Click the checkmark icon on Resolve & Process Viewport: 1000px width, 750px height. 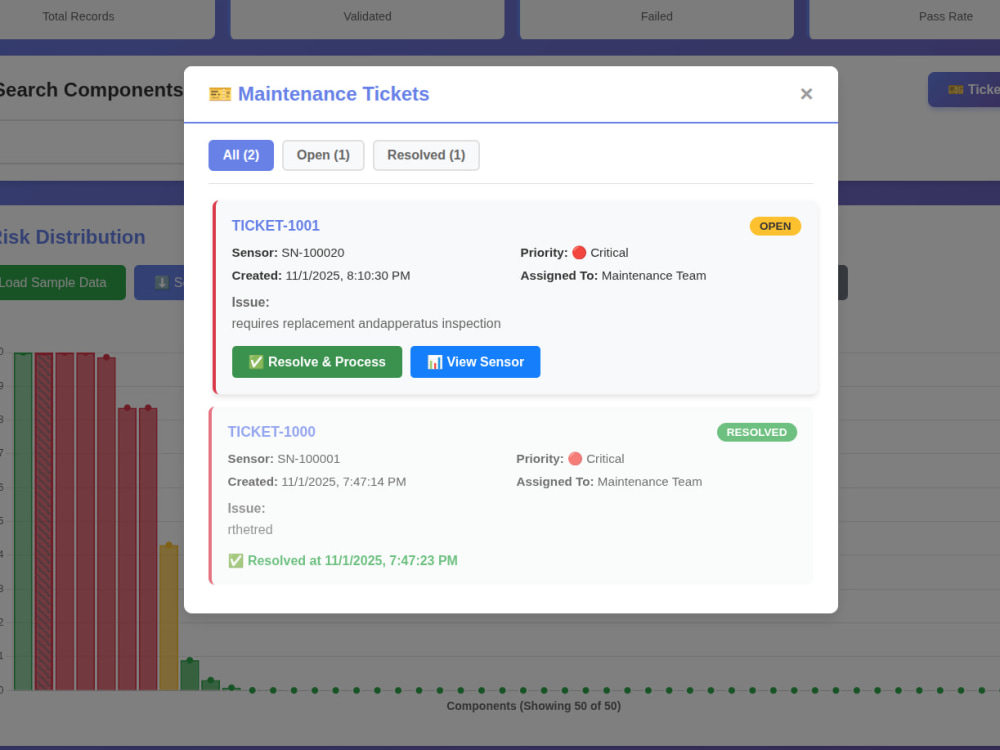point(256,362)
